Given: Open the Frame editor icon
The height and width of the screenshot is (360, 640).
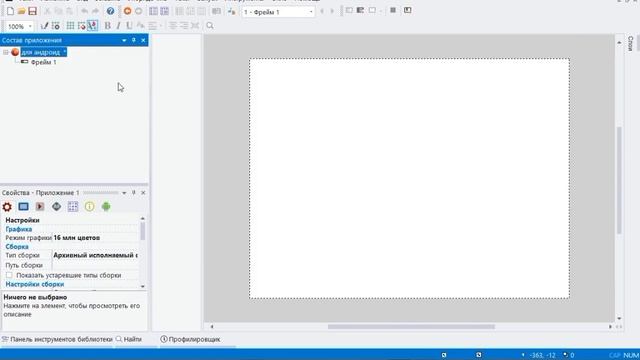Looking at the screenshot, I should pyautogui.click(x=164, y=11).
